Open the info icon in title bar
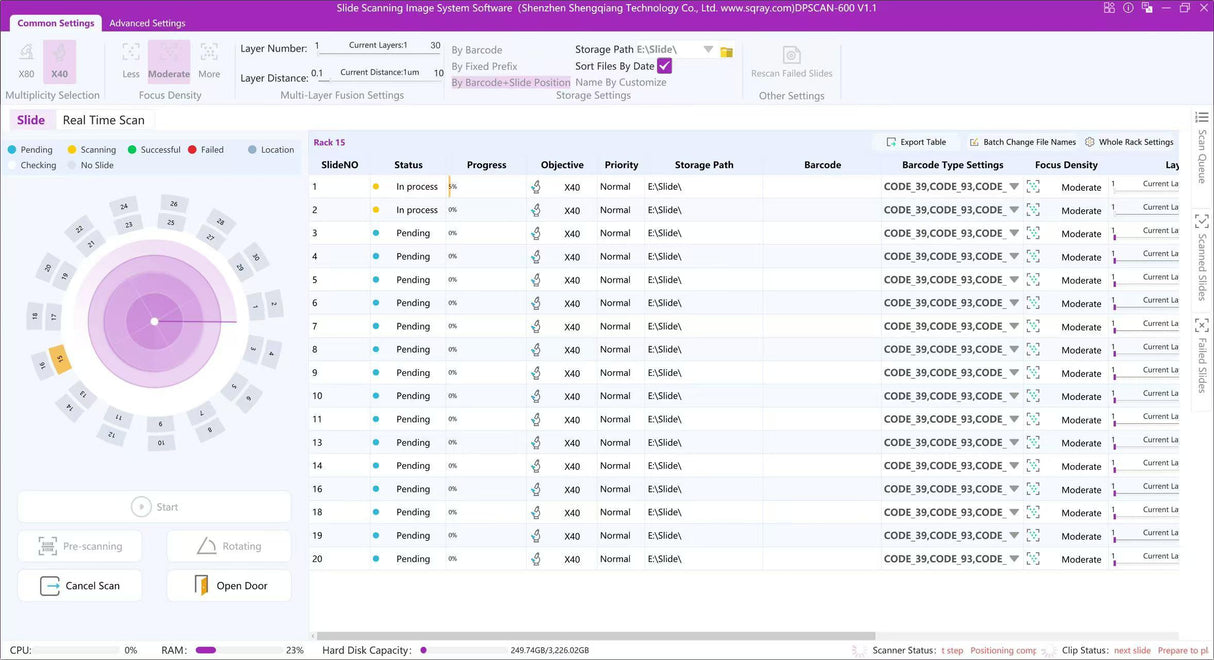This screenshot has height=660, width=1214. (1128, 8)
